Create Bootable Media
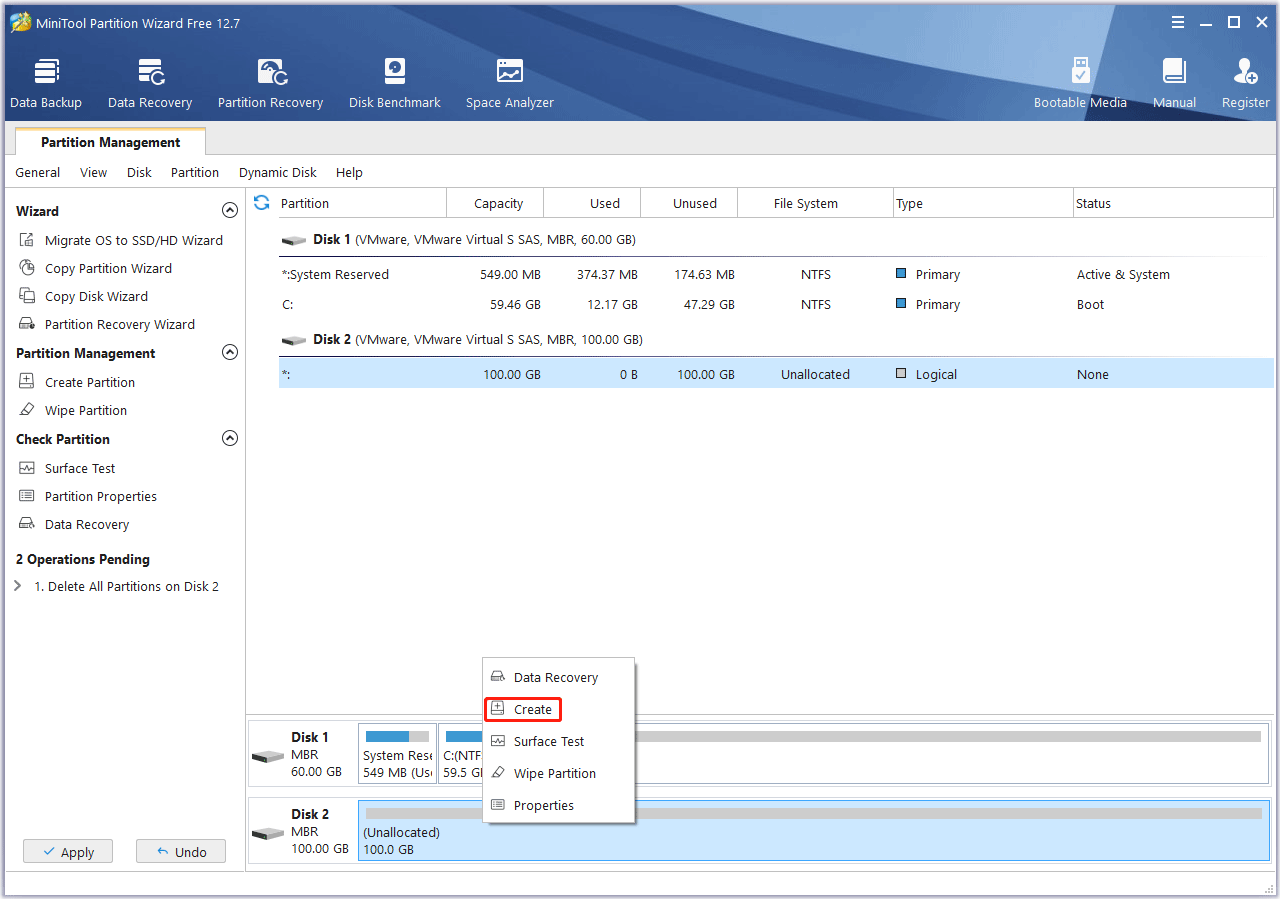 [x=1080, y=84]
